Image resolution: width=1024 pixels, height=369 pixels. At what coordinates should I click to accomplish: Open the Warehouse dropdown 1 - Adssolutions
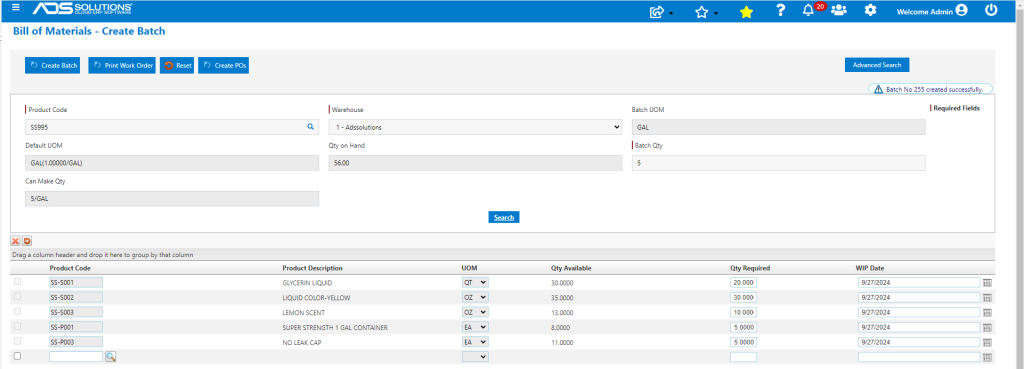click(475, 127)
